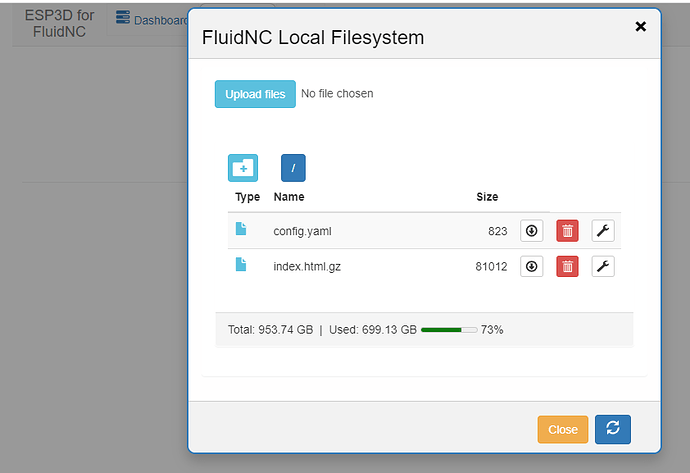Open wrench options for index.html.gz
Image resolution: width=690 pixels, height=473 pixels.
(603, 266)
